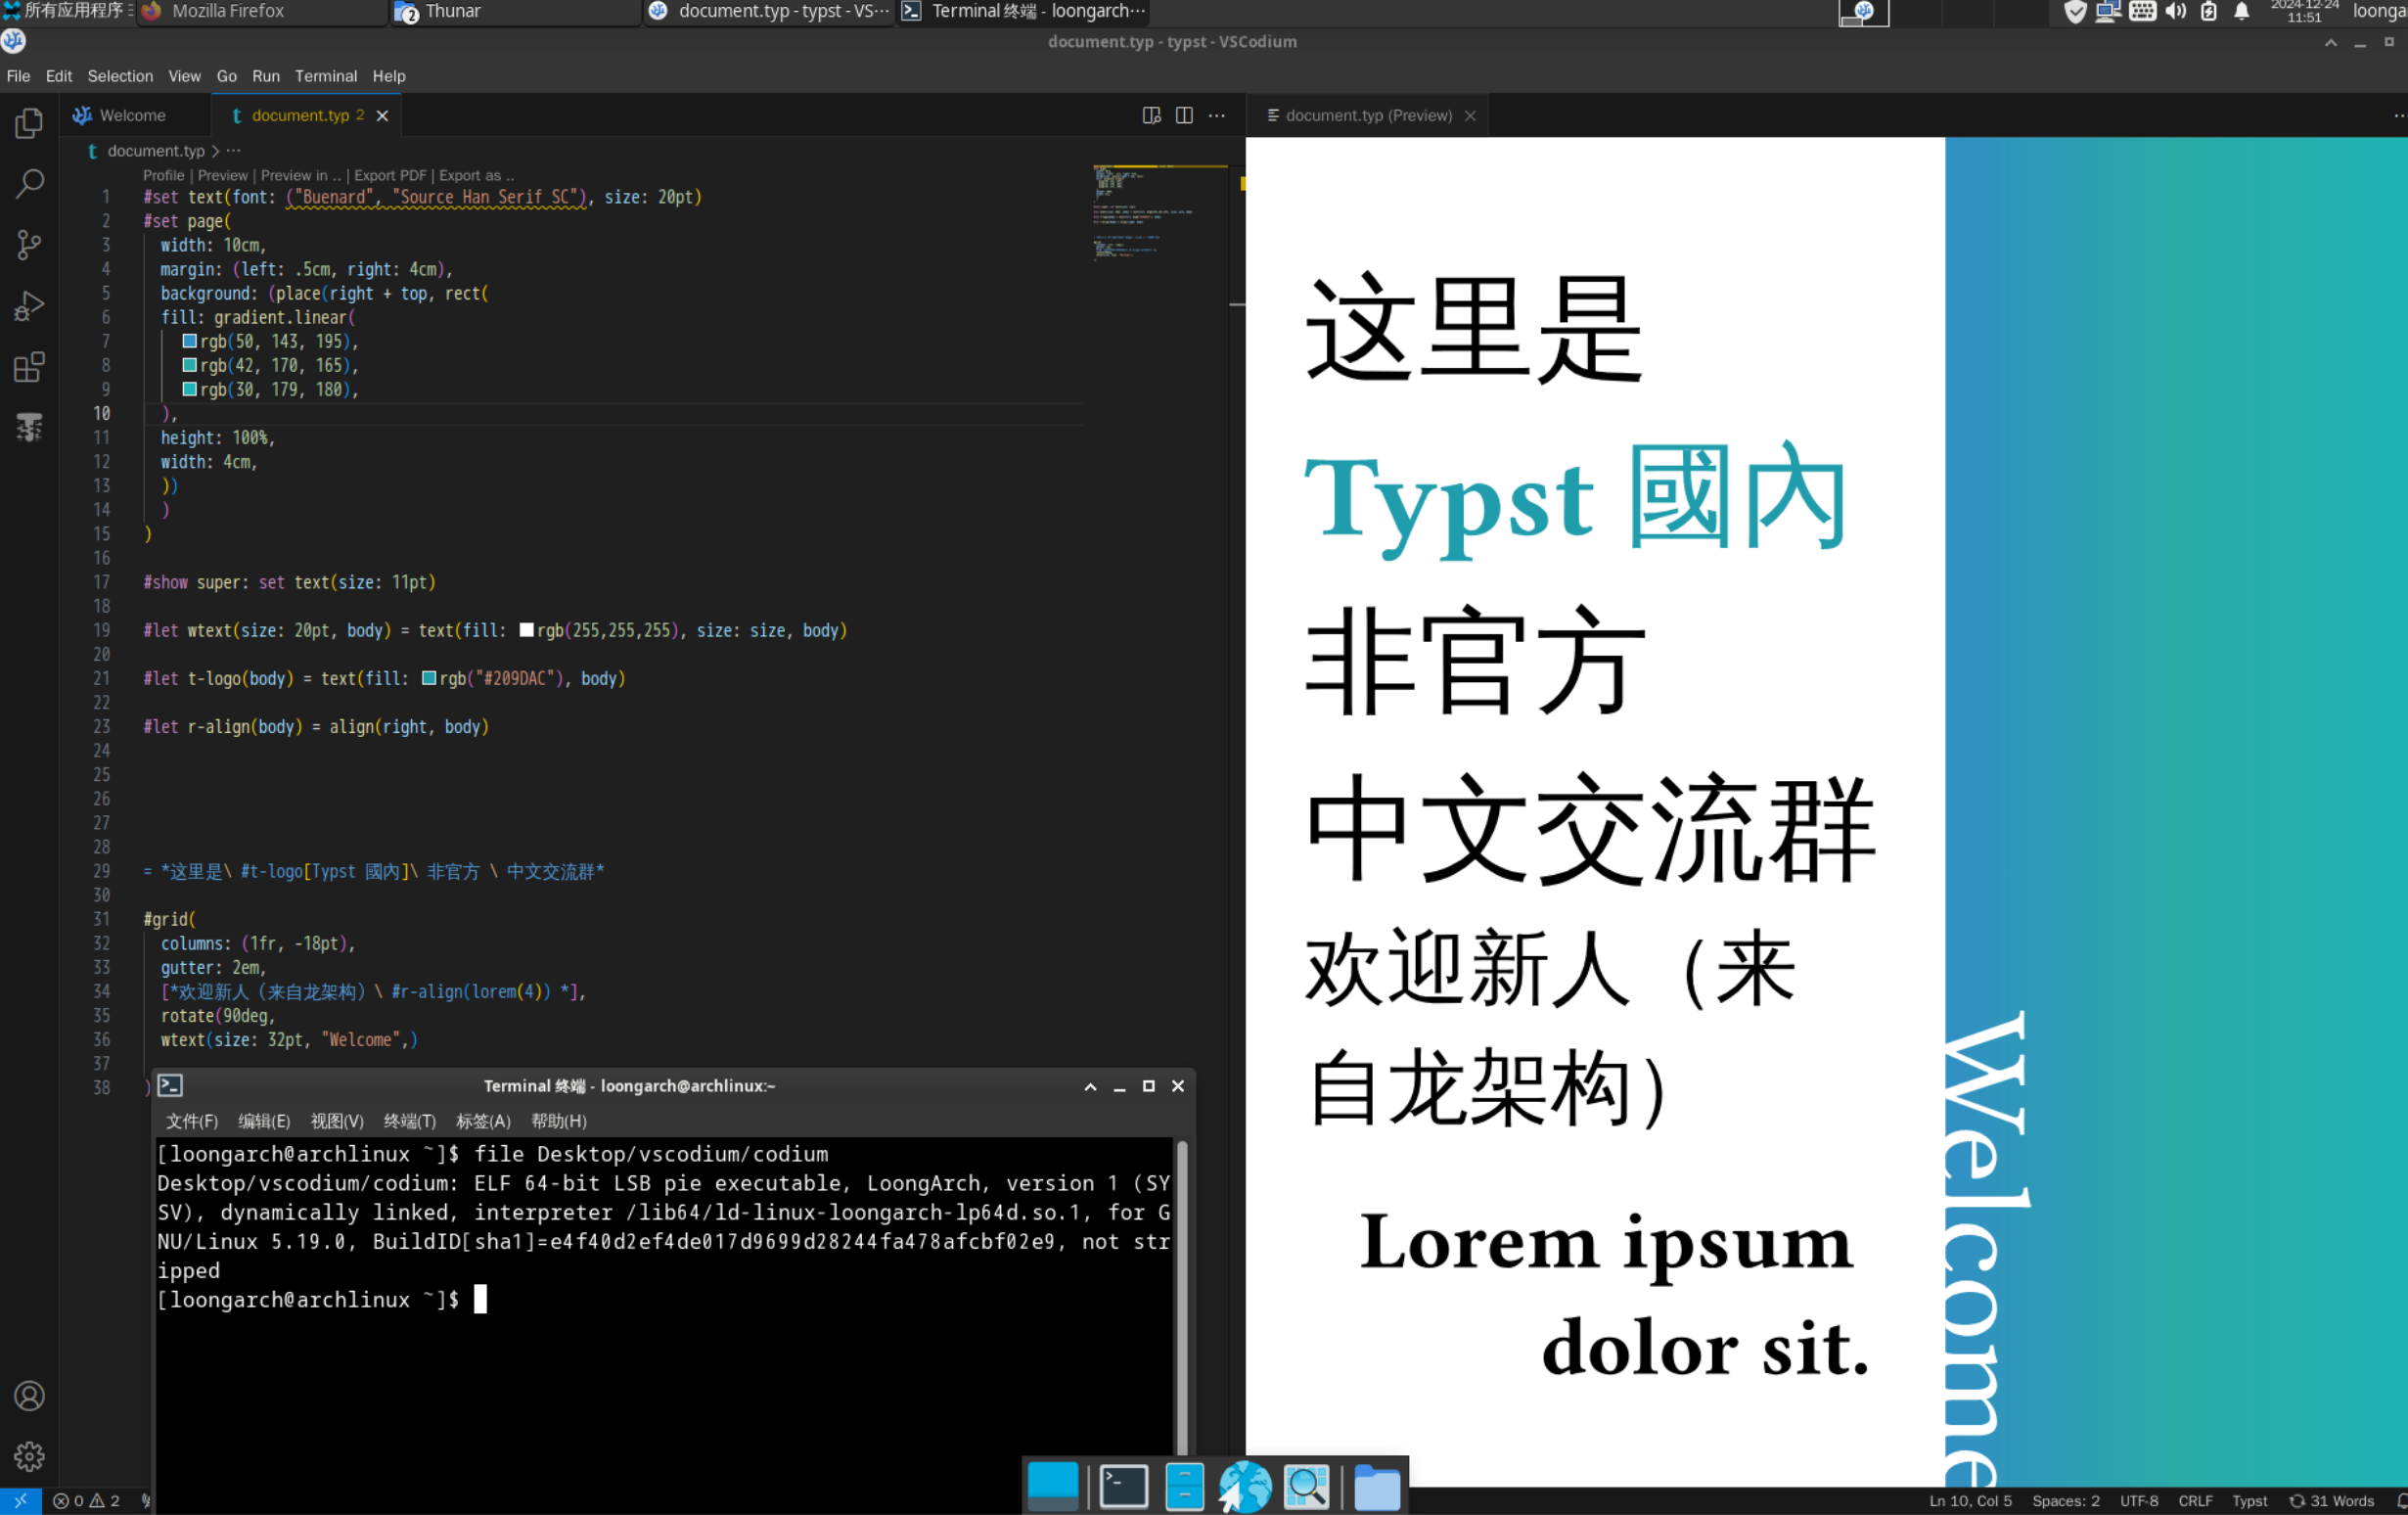Click the Typst preview icon in the editor toolbar
The image size is (2408, 1515).
click(1151, 116)
